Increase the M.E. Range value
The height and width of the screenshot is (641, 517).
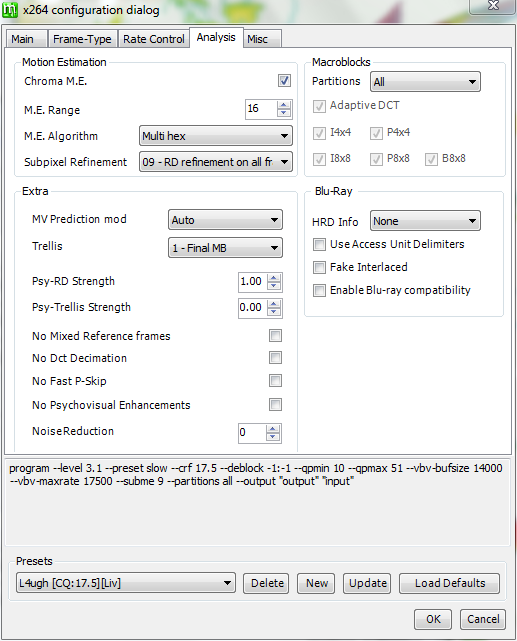pyautogui.click(x=283, y=105)
